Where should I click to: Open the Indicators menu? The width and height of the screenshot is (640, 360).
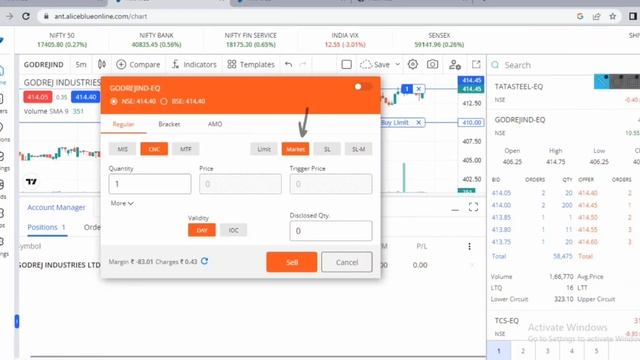click(x=194, y=64)
